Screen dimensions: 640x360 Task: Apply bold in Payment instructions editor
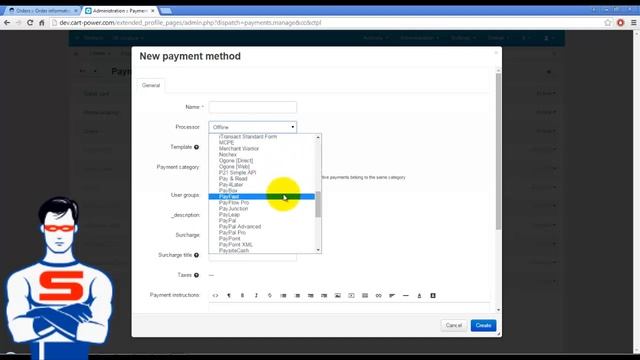[242, 296]
